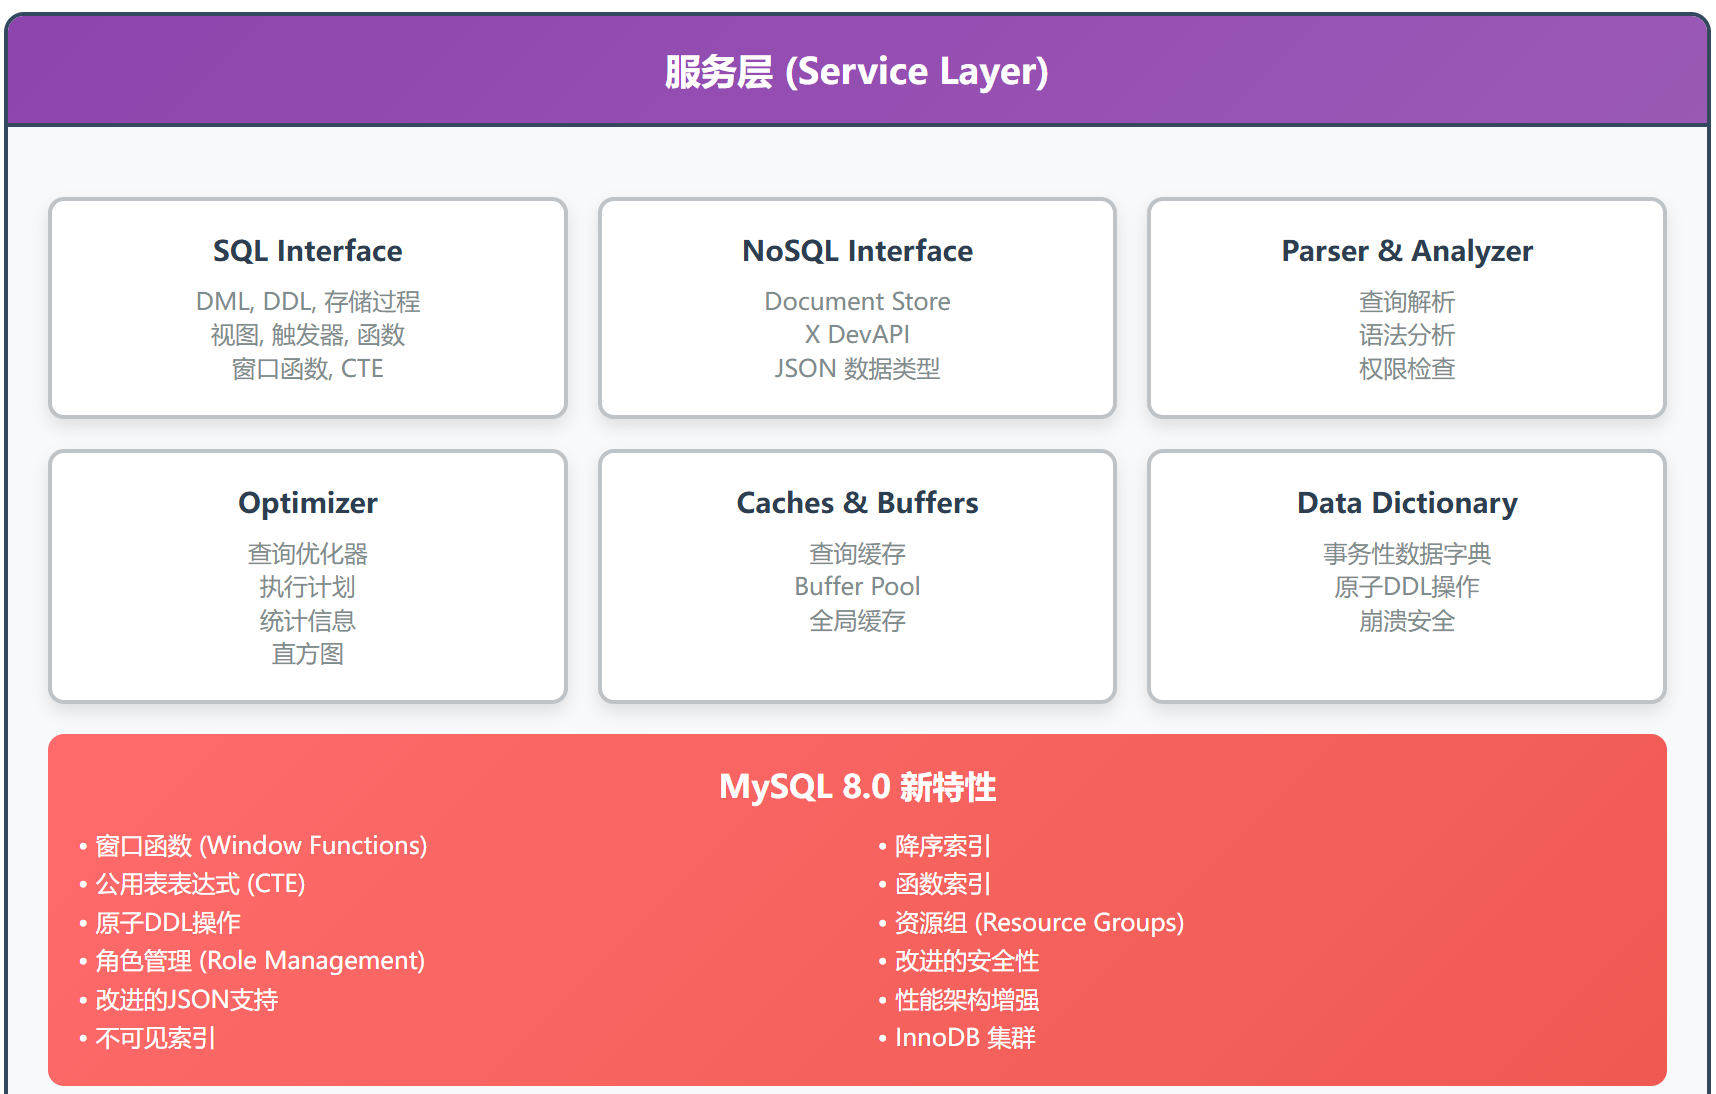Click '改进的安全性' bullet
Screen dimensions: 1716x1094
[958, 961]
